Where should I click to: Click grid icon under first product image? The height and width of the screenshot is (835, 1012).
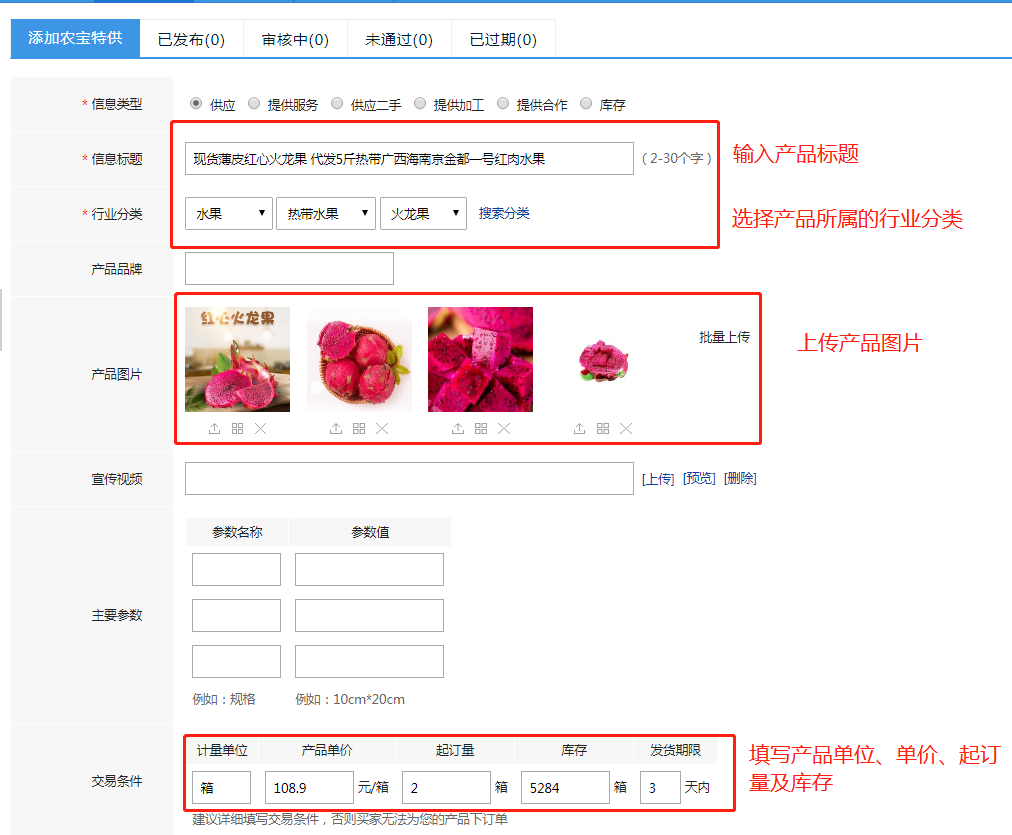click(237, 429)
